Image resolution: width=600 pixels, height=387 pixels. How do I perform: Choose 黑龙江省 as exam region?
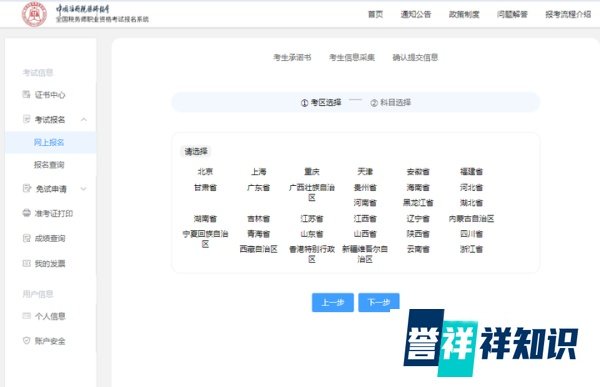point(418,202)
